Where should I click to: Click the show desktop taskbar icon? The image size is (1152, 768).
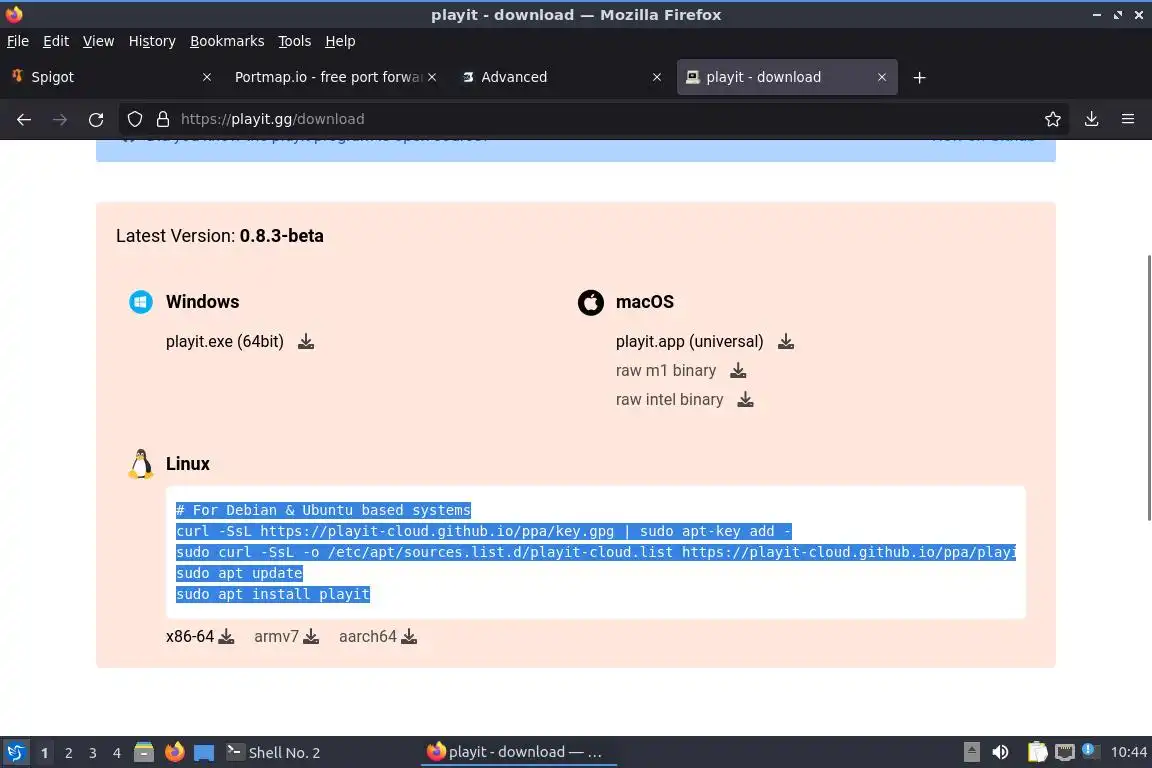coord(204,753)
